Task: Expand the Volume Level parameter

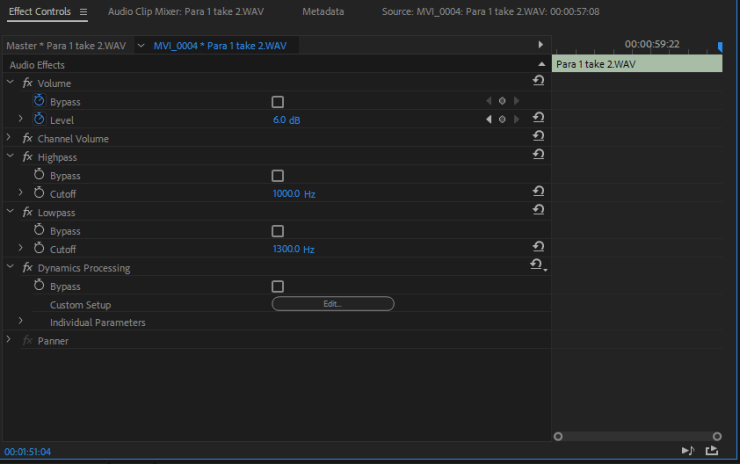Action: [x=20, y=119]
